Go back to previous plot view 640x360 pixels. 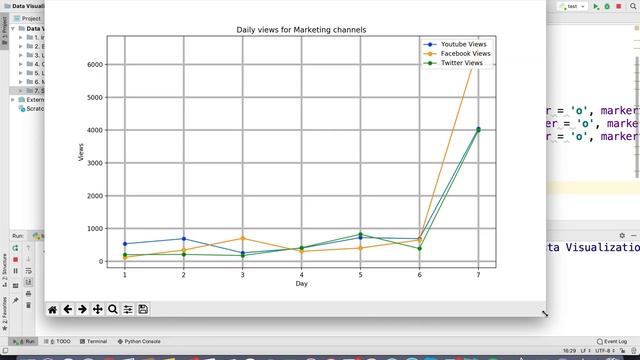click(68, 309)
